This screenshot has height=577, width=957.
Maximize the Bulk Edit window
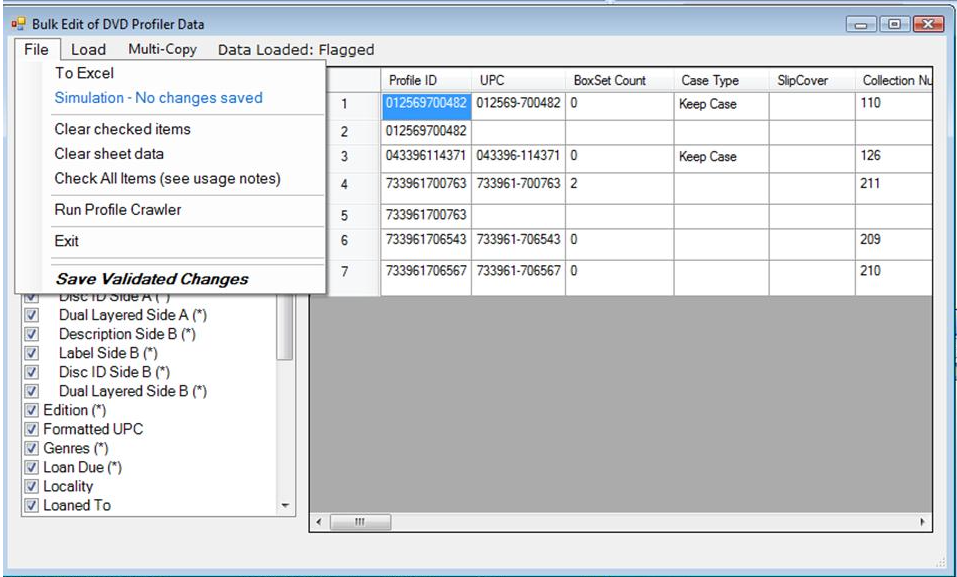(894, 24)
